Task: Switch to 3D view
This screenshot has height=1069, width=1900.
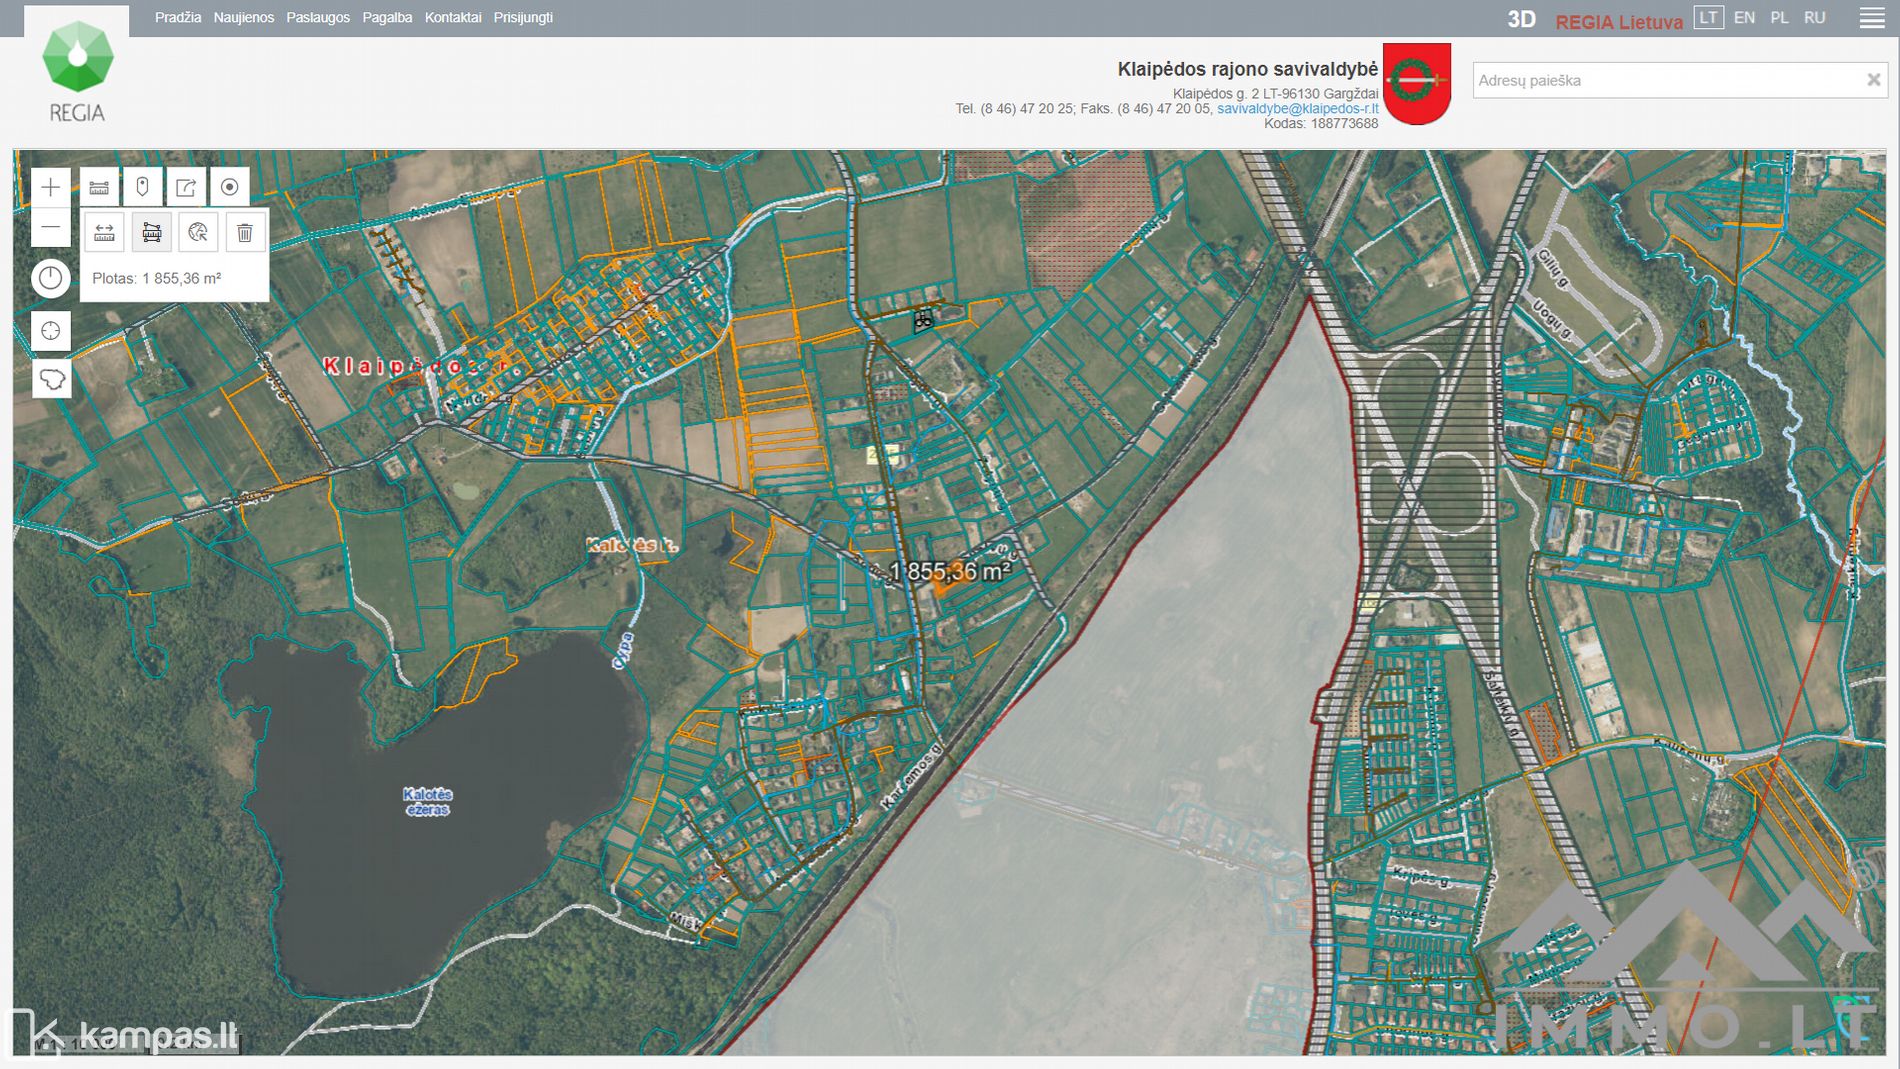Action: (x=1521, y=20)
